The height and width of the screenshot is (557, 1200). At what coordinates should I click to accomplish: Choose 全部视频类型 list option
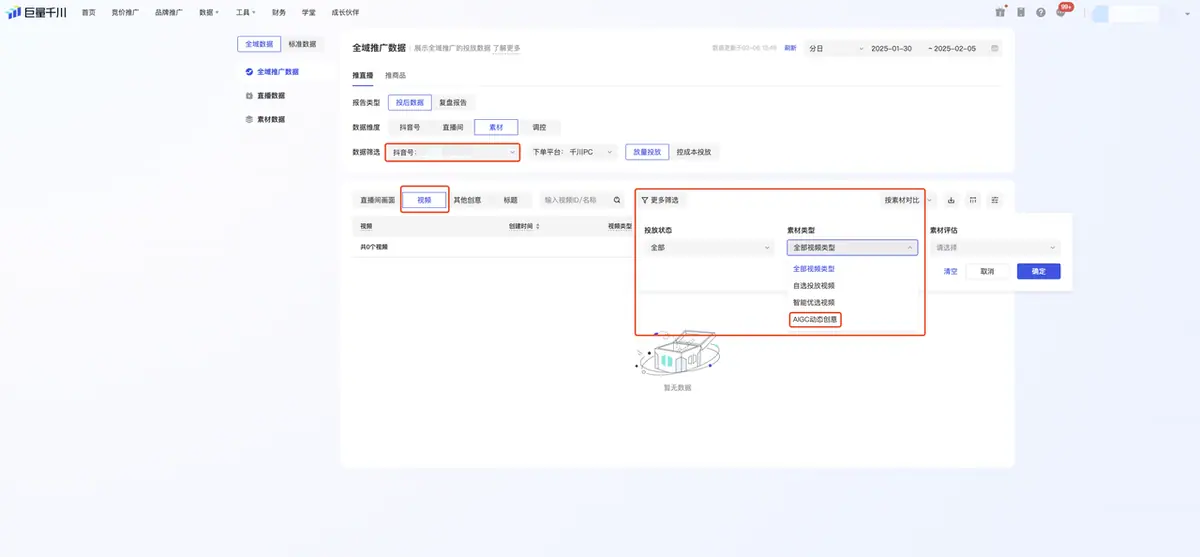(x=814, y=269)
